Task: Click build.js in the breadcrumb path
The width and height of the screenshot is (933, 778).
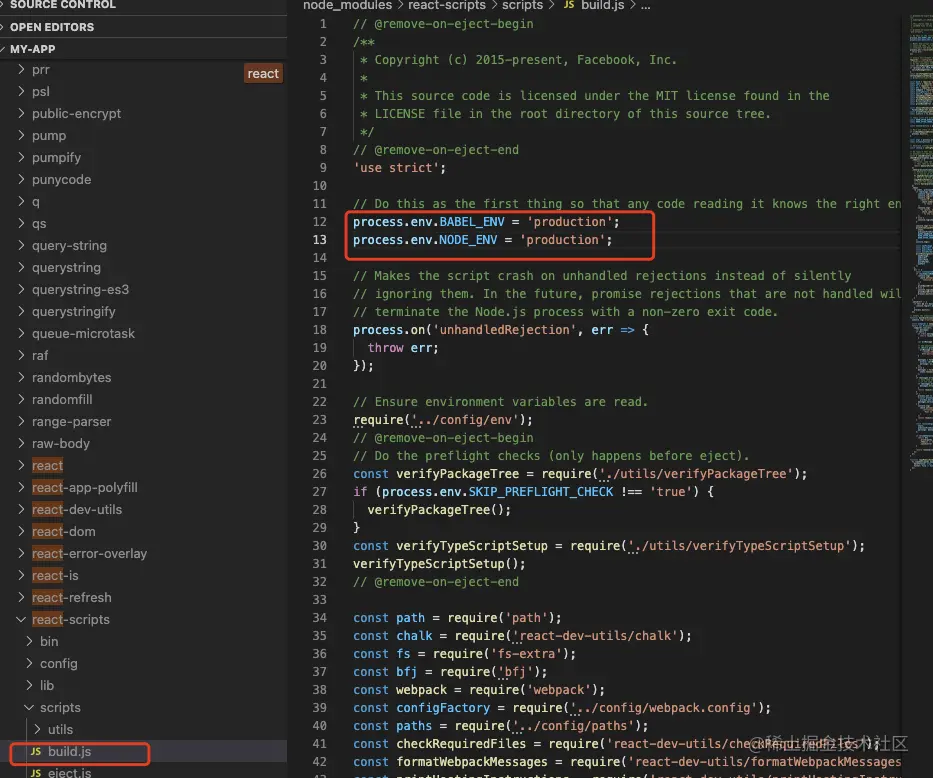Action: coord(603,5)
